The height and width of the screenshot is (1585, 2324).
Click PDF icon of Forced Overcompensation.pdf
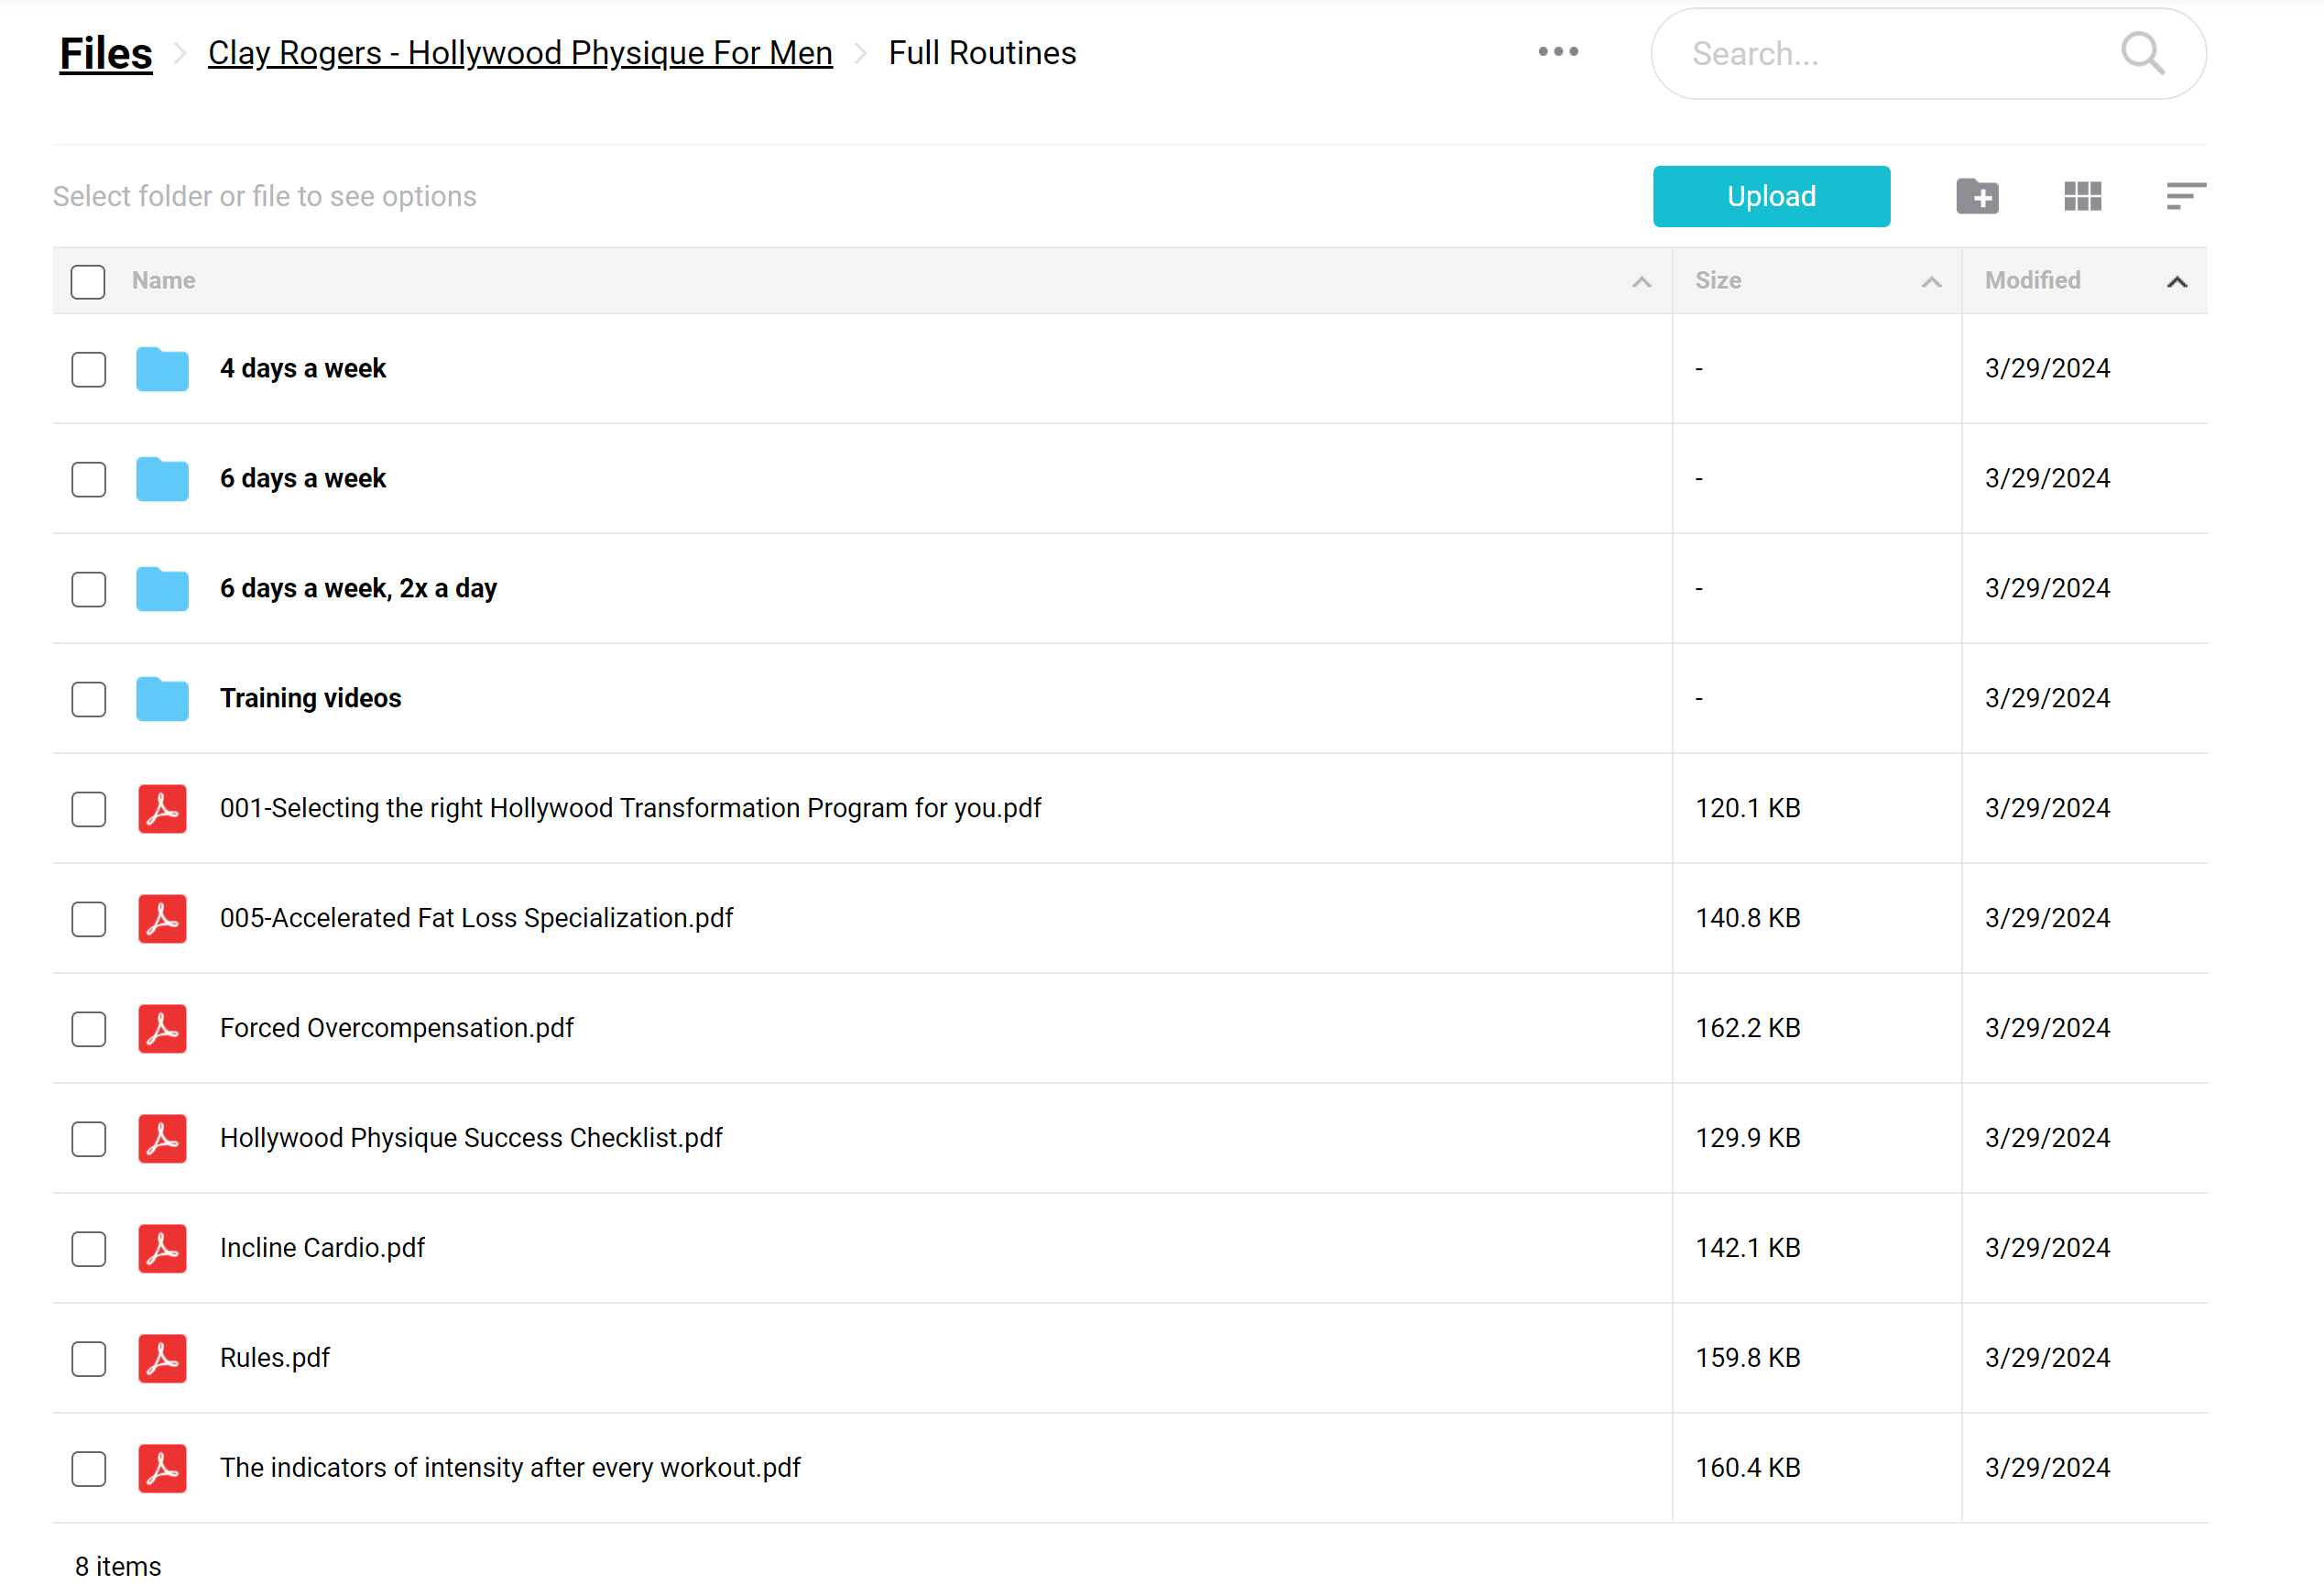pos(162,1029)
